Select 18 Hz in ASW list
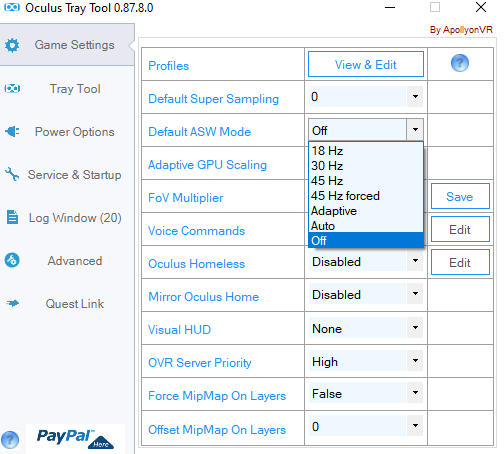The image size is (504, 454). click(366, 151)
